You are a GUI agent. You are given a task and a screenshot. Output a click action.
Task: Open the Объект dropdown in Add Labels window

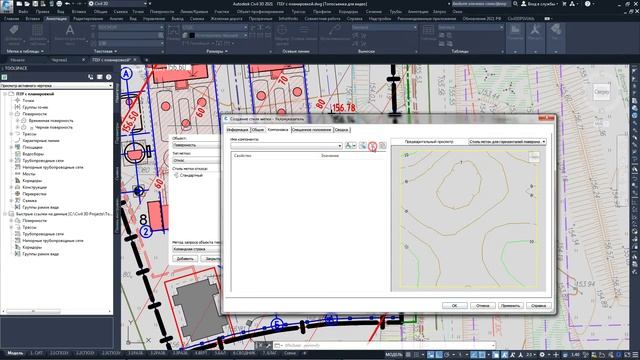[196, 145]
